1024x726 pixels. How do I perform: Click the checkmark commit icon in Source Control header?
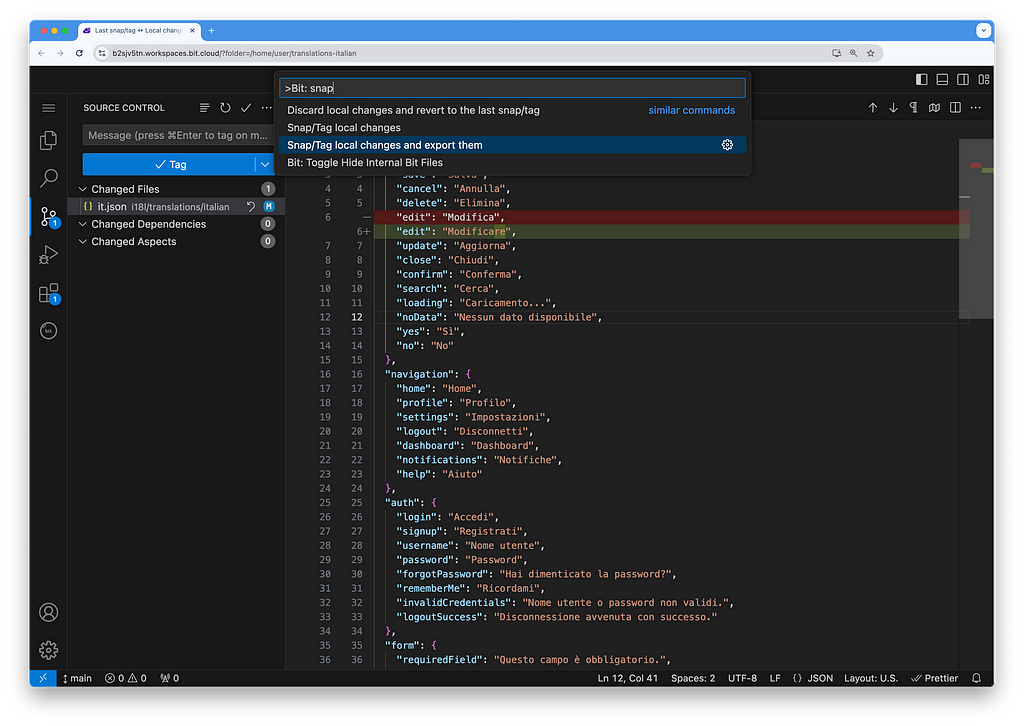246,108
